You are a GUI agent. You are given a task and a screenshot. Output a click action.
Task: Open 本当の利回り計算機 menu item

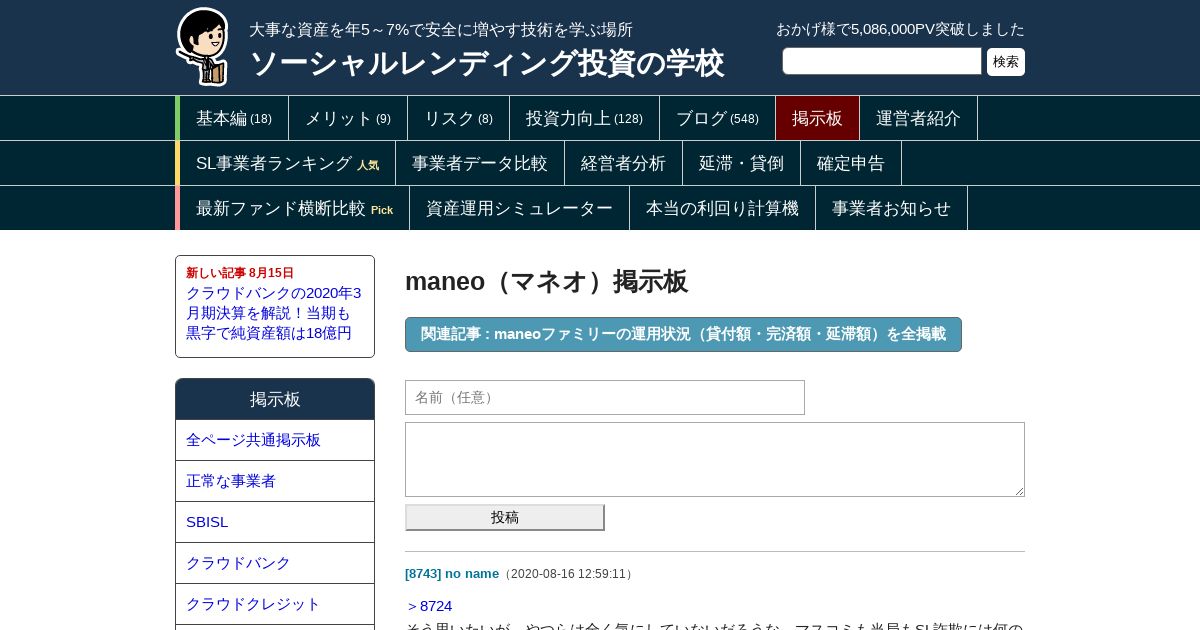click(722, 208)
